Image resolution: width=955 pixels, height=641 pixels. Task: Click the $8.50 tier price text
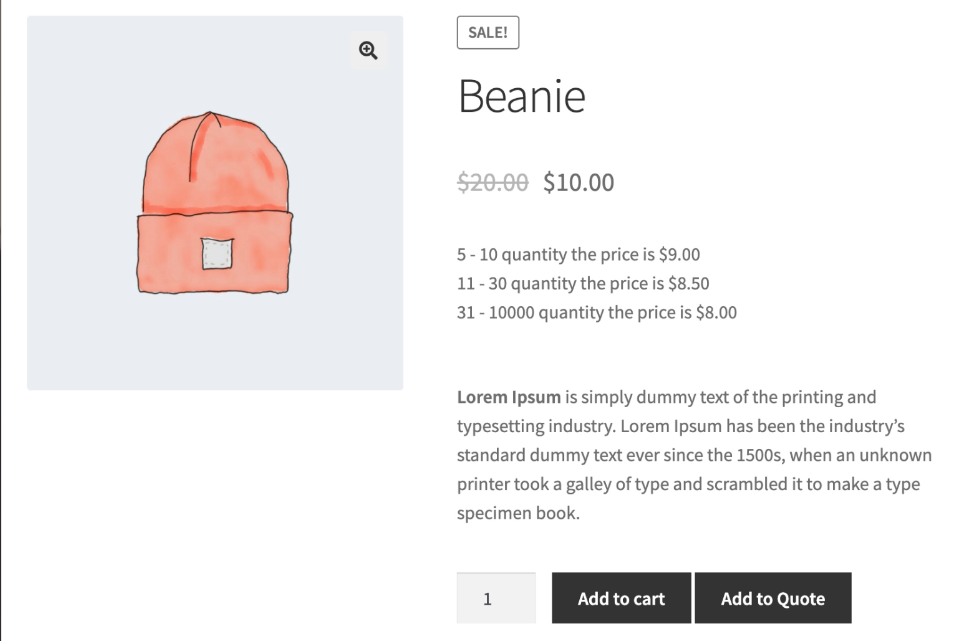[688, 283]
